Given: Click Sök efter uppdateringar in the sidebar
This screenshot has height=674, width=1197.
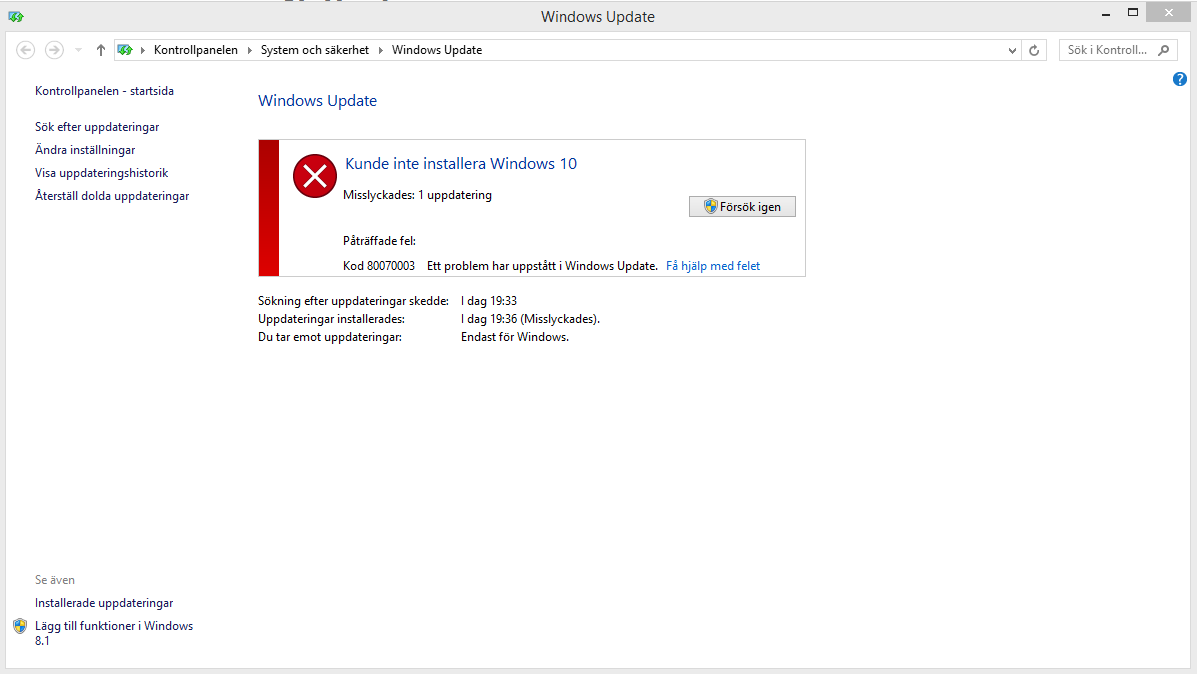Looking at the screenshot, I should pyautogui.click(x=97, y=127).
